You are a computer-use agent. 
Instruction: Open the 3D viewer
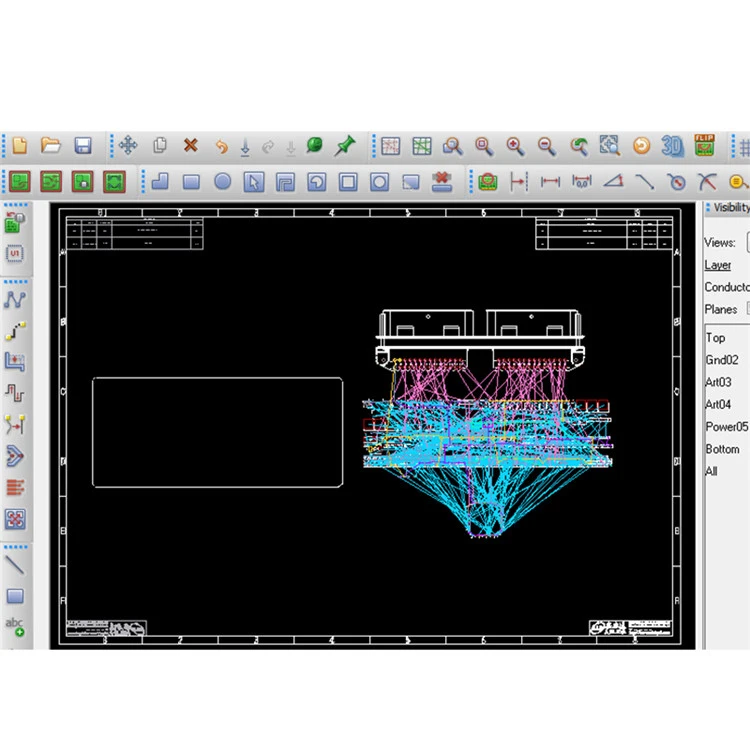[673, 146]
